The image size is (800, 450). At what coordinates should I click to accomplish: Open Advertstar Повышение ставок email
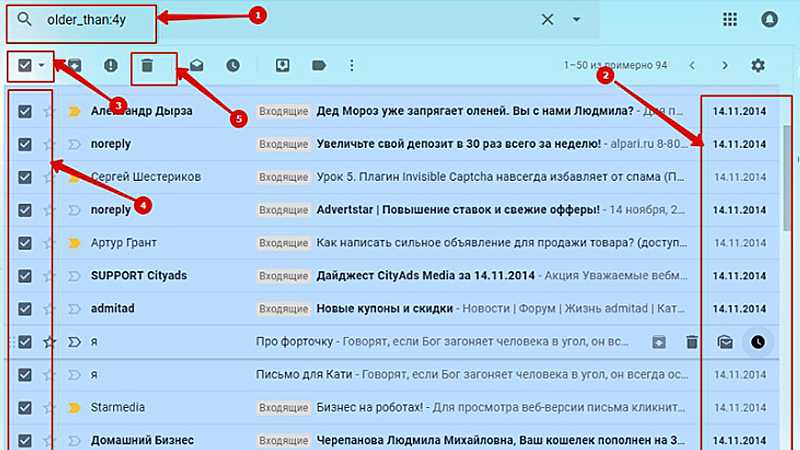[x=458, y=210]
